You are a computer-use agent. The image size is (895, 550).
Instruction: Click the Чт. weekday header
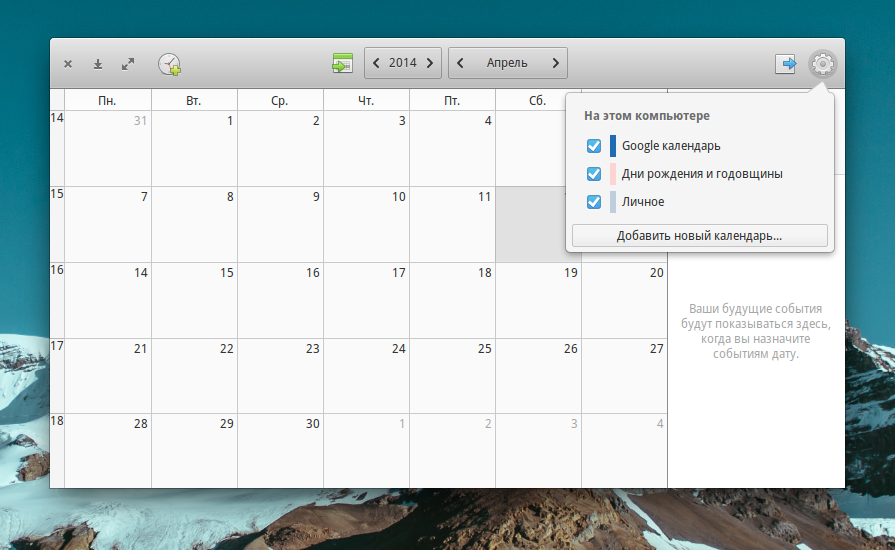(366, 101)
